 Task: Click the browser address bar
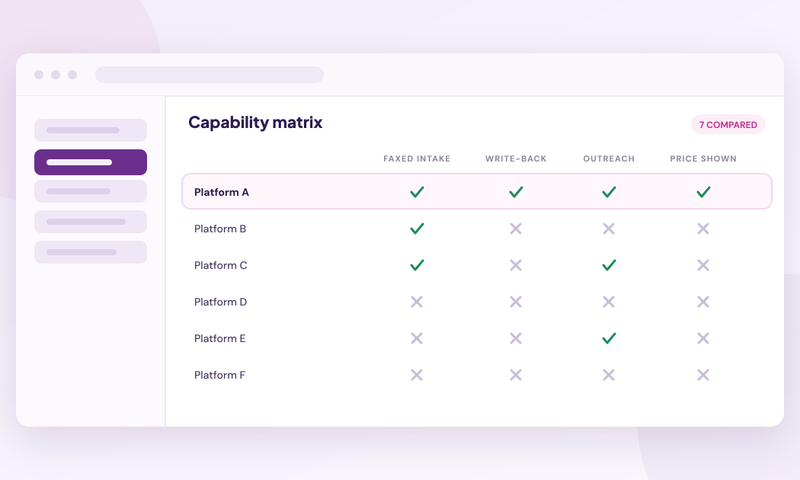(x=209, y=74)
